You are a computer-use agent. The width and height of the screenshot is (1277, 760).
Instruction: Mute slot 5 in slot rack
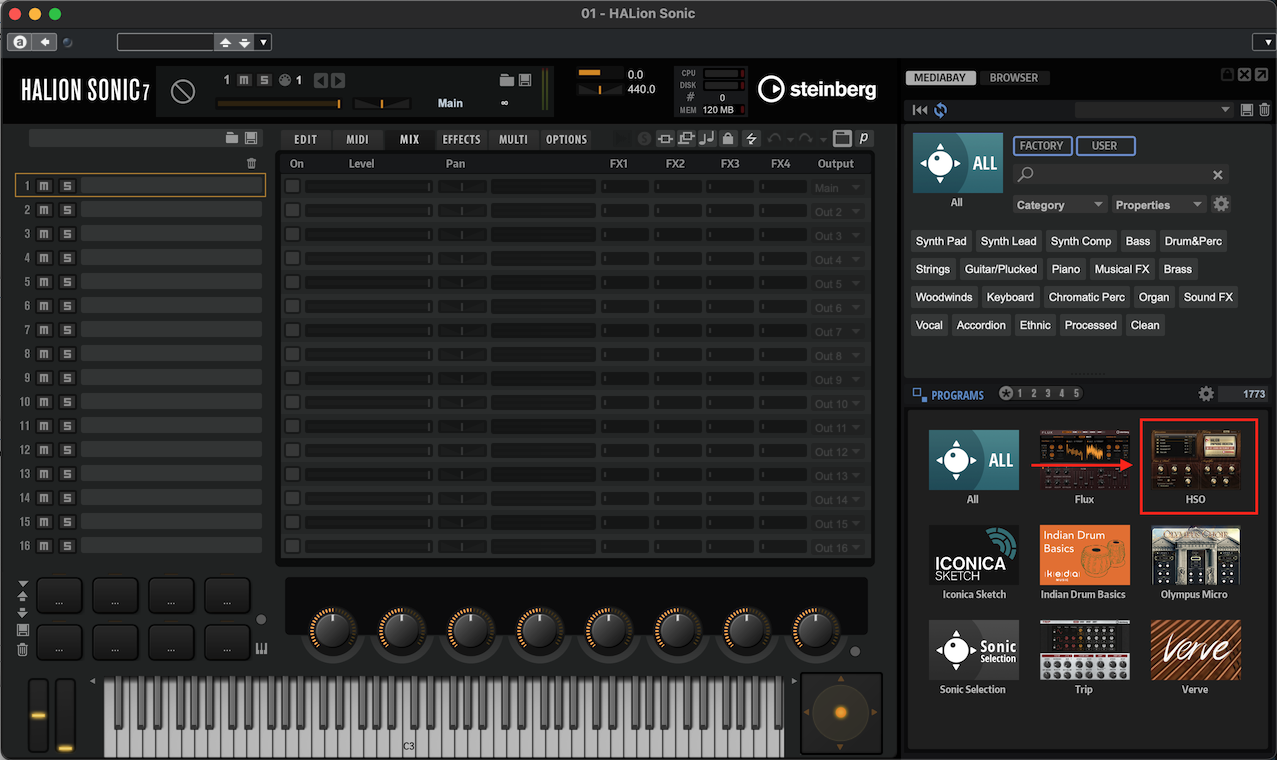click(44, 282)
